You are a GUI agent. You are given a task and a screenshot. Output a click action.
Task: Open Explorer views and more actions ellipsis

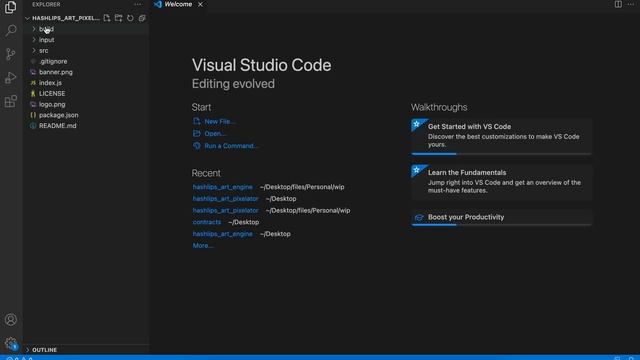pyautogui.click(x=138, y=4)
